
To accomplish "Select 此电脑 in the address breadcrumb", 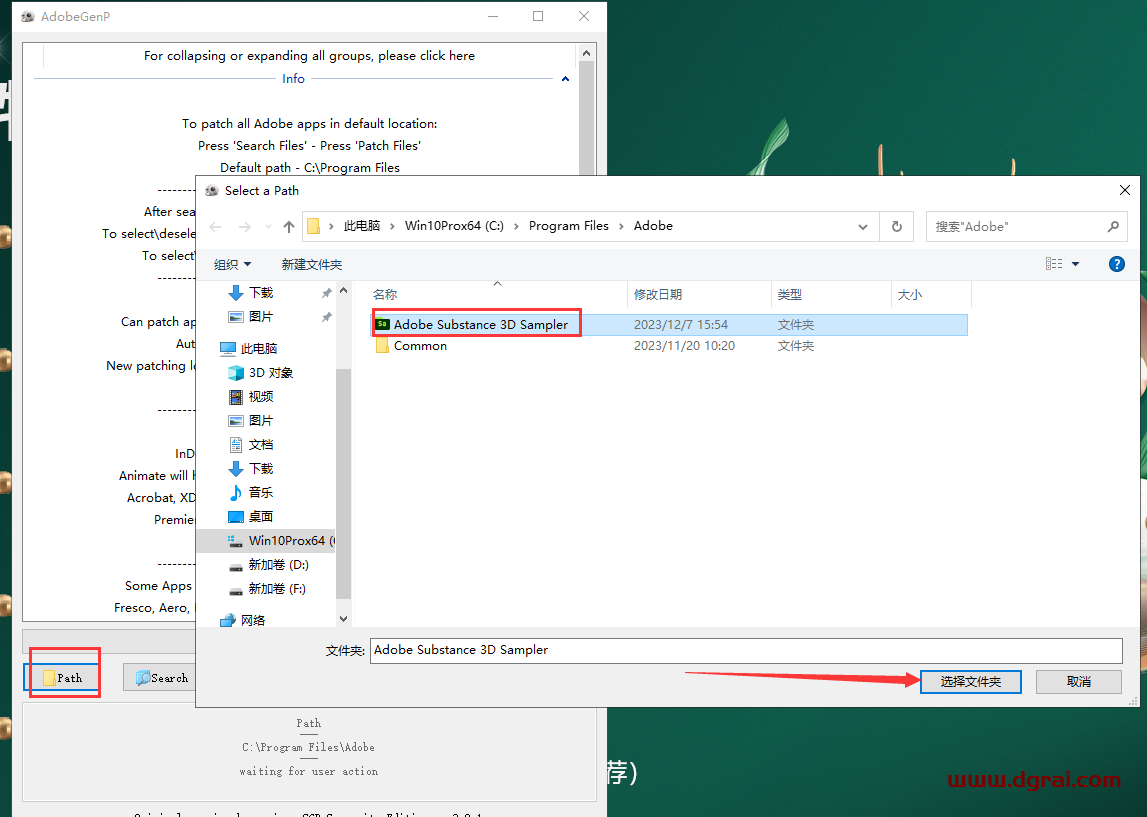I will [362, 226].
